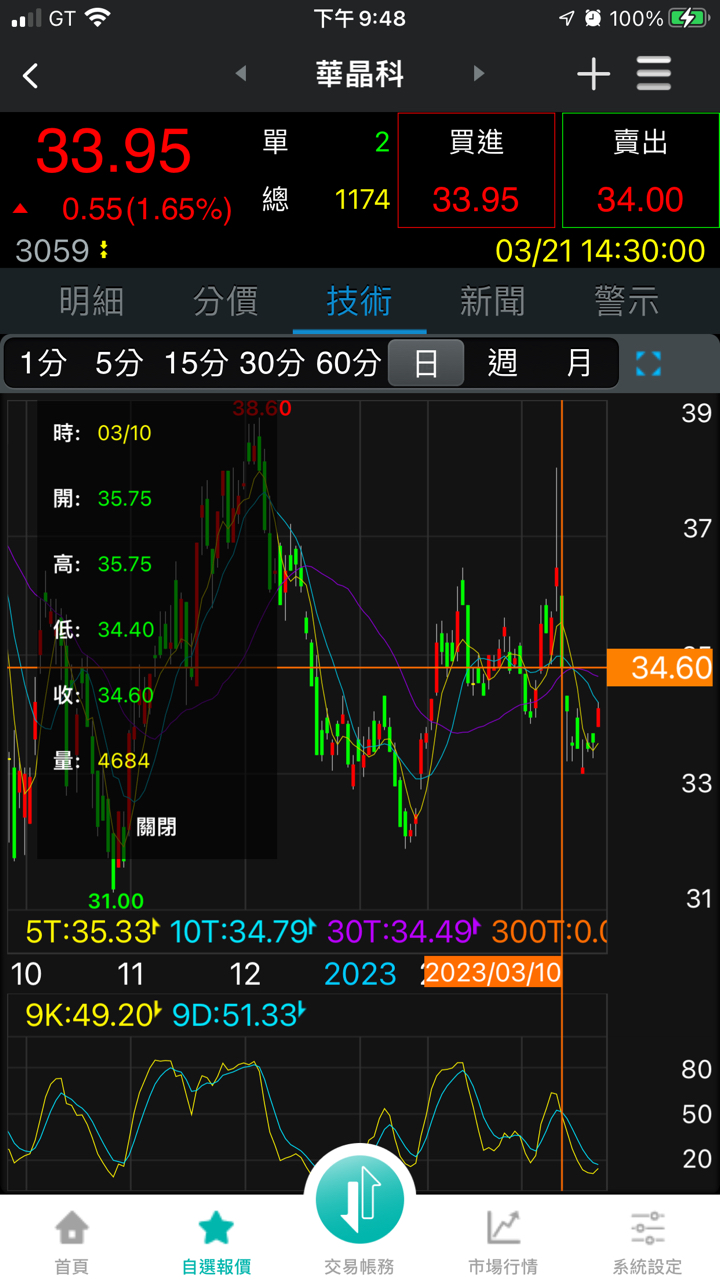Screen dimensions: 720x1280
Task: Open 300T moving average setting
Action: click(x=549, y=932)
